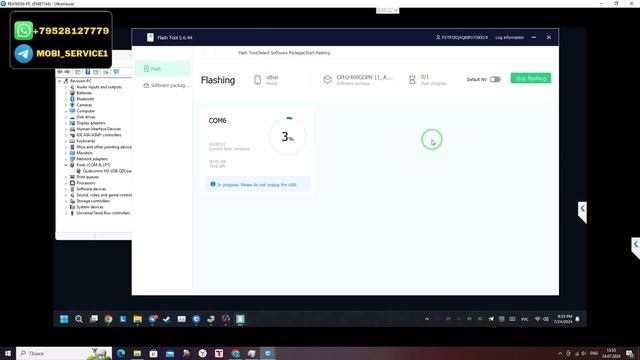Screen dimensions: 640x360
Task: Select Software devices entry
Action: [x=91, y=189]
